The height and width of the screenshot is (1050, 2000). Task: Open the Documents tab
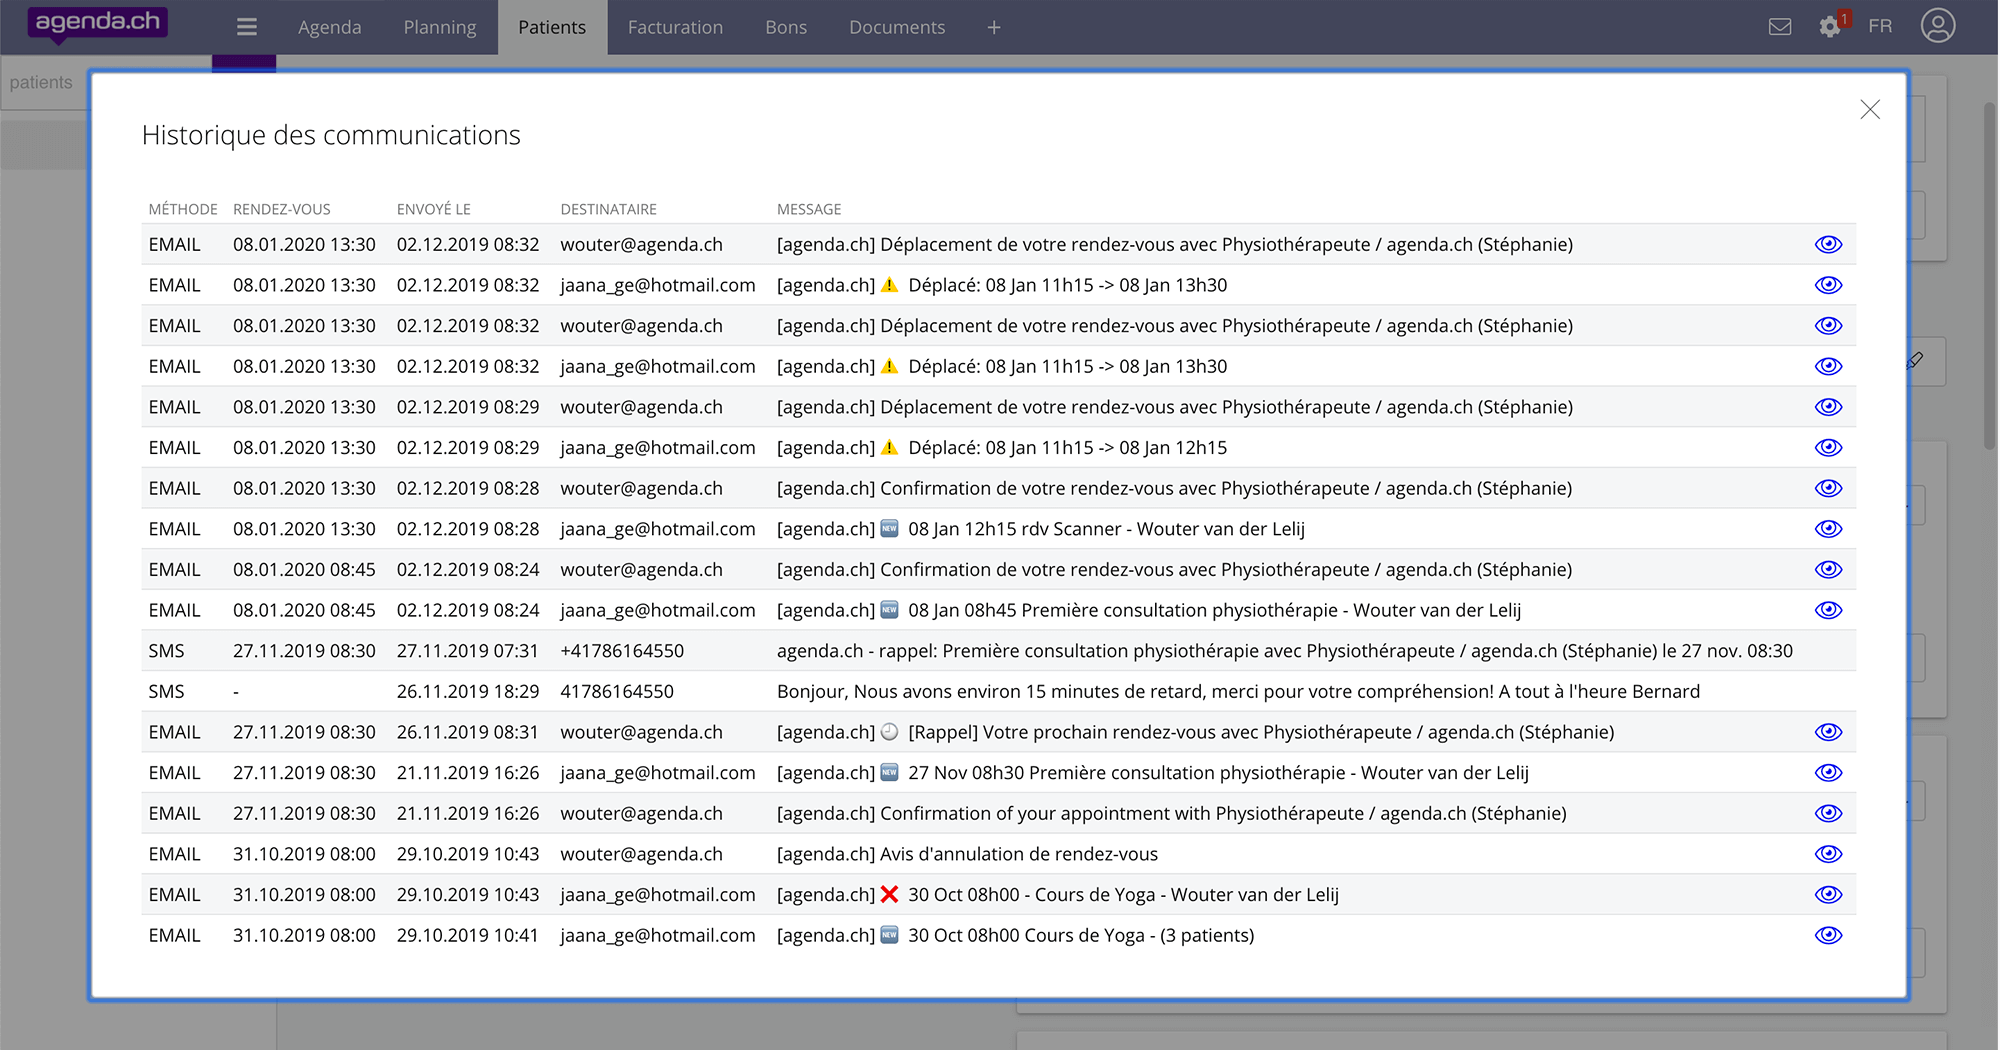tap(896, 27)
